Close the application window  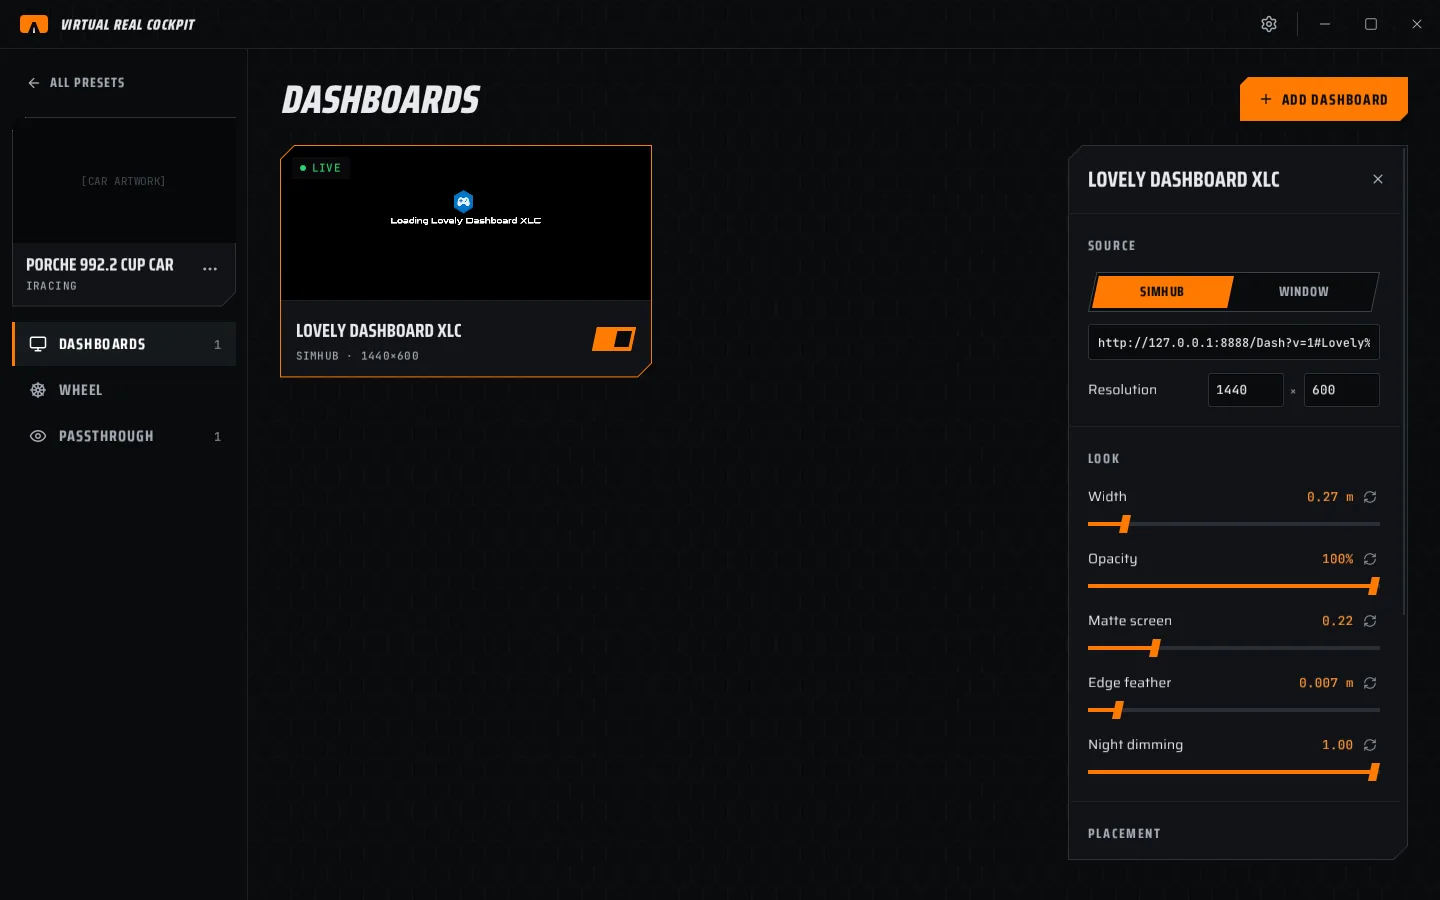(x=1417, y=24)
